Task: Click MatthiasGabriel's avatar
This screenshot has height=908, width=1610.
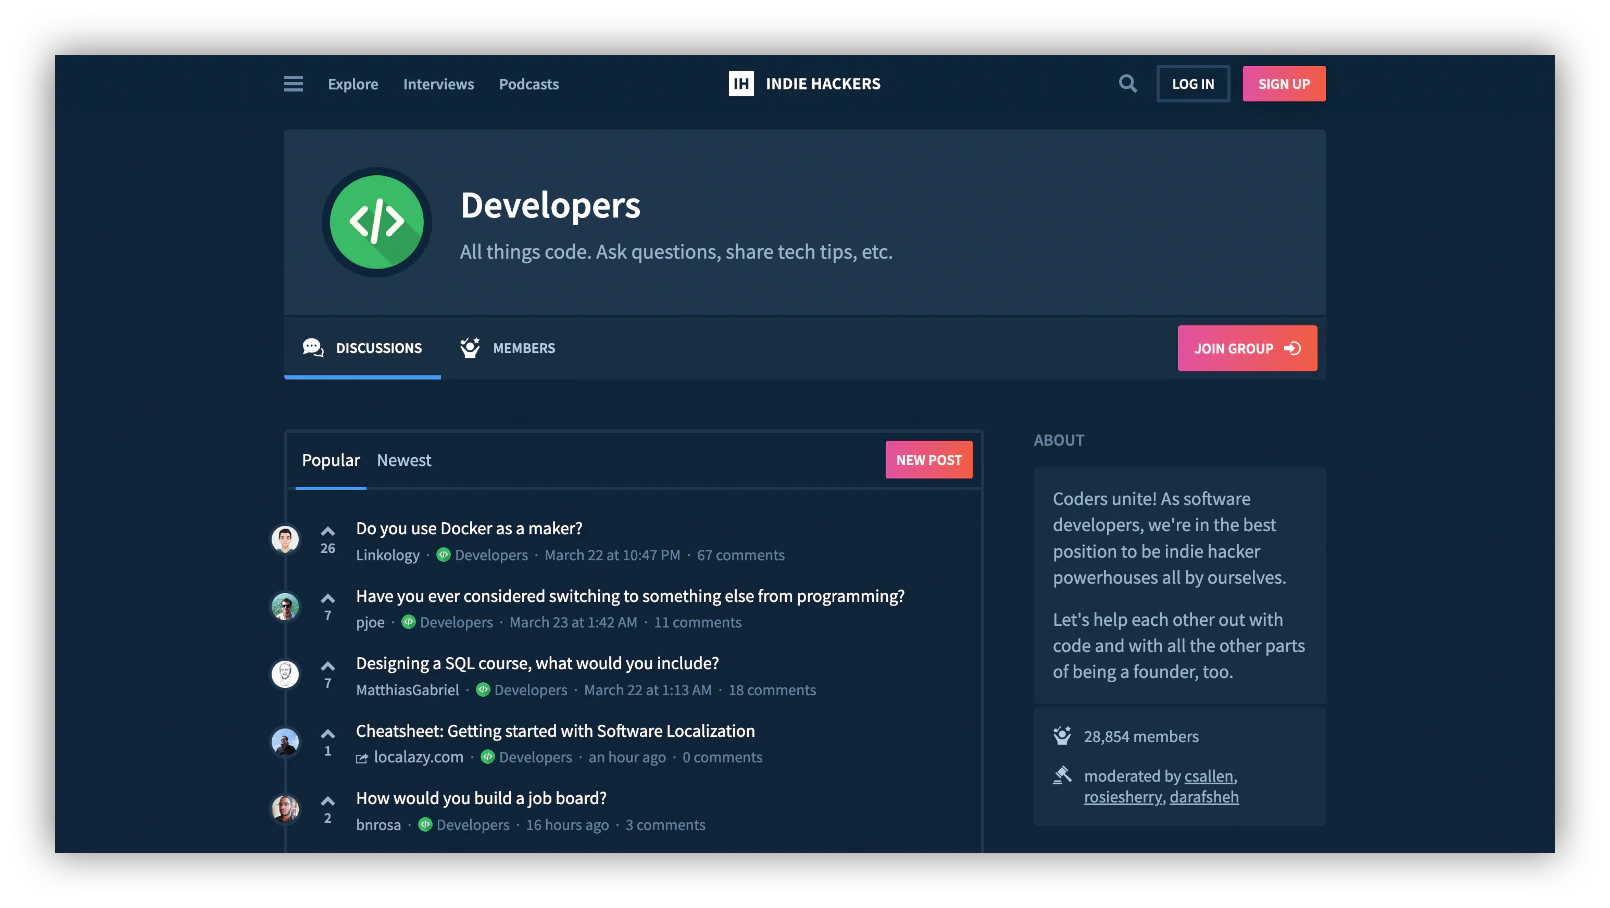Action: [x=286, y=674]
